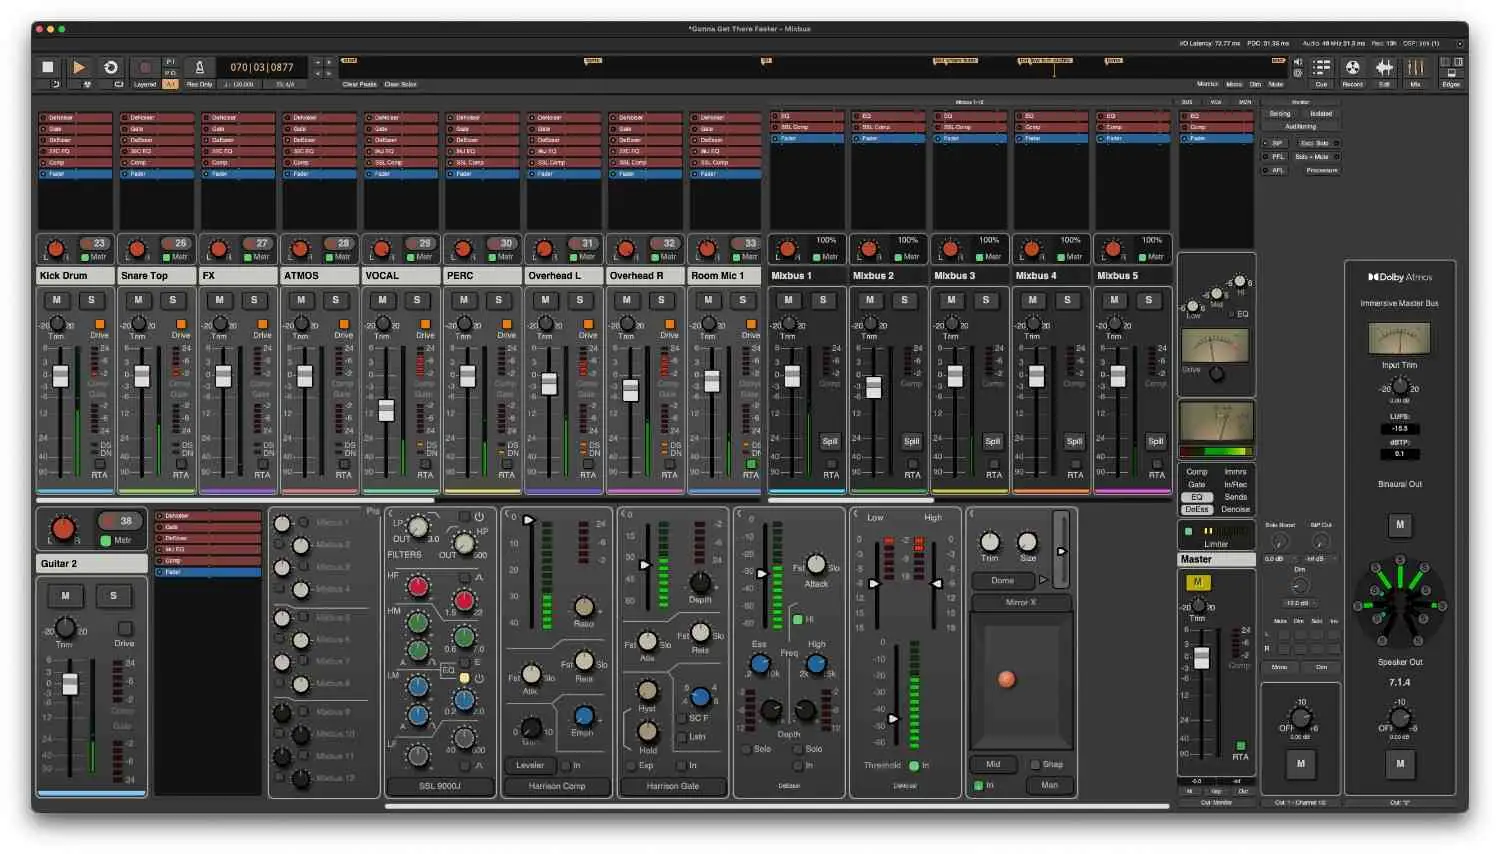Select the Denoise tab in master section
Screen dimensions: 1500x854
tap(1236, 510)
